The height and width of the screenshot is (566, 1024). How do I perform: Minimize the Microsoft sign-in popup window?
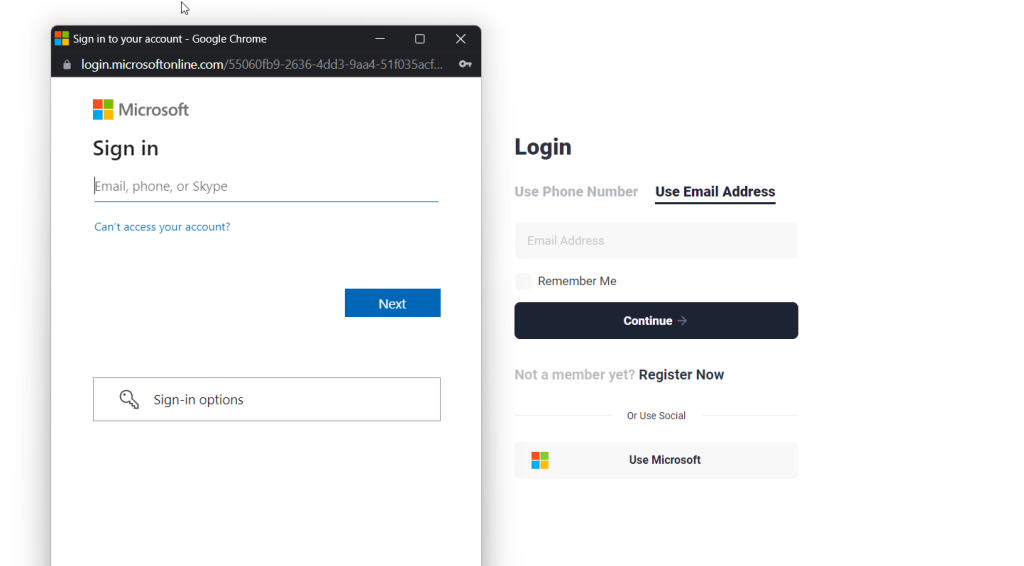[380, 39]
